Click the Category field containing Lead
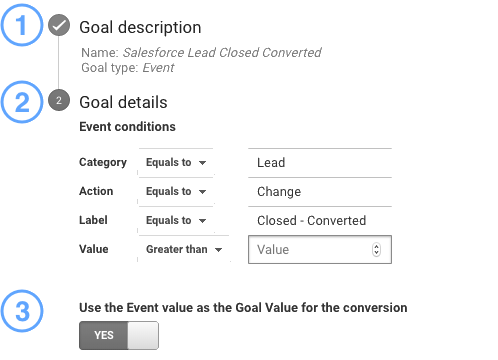 click(x=320, y=163)
